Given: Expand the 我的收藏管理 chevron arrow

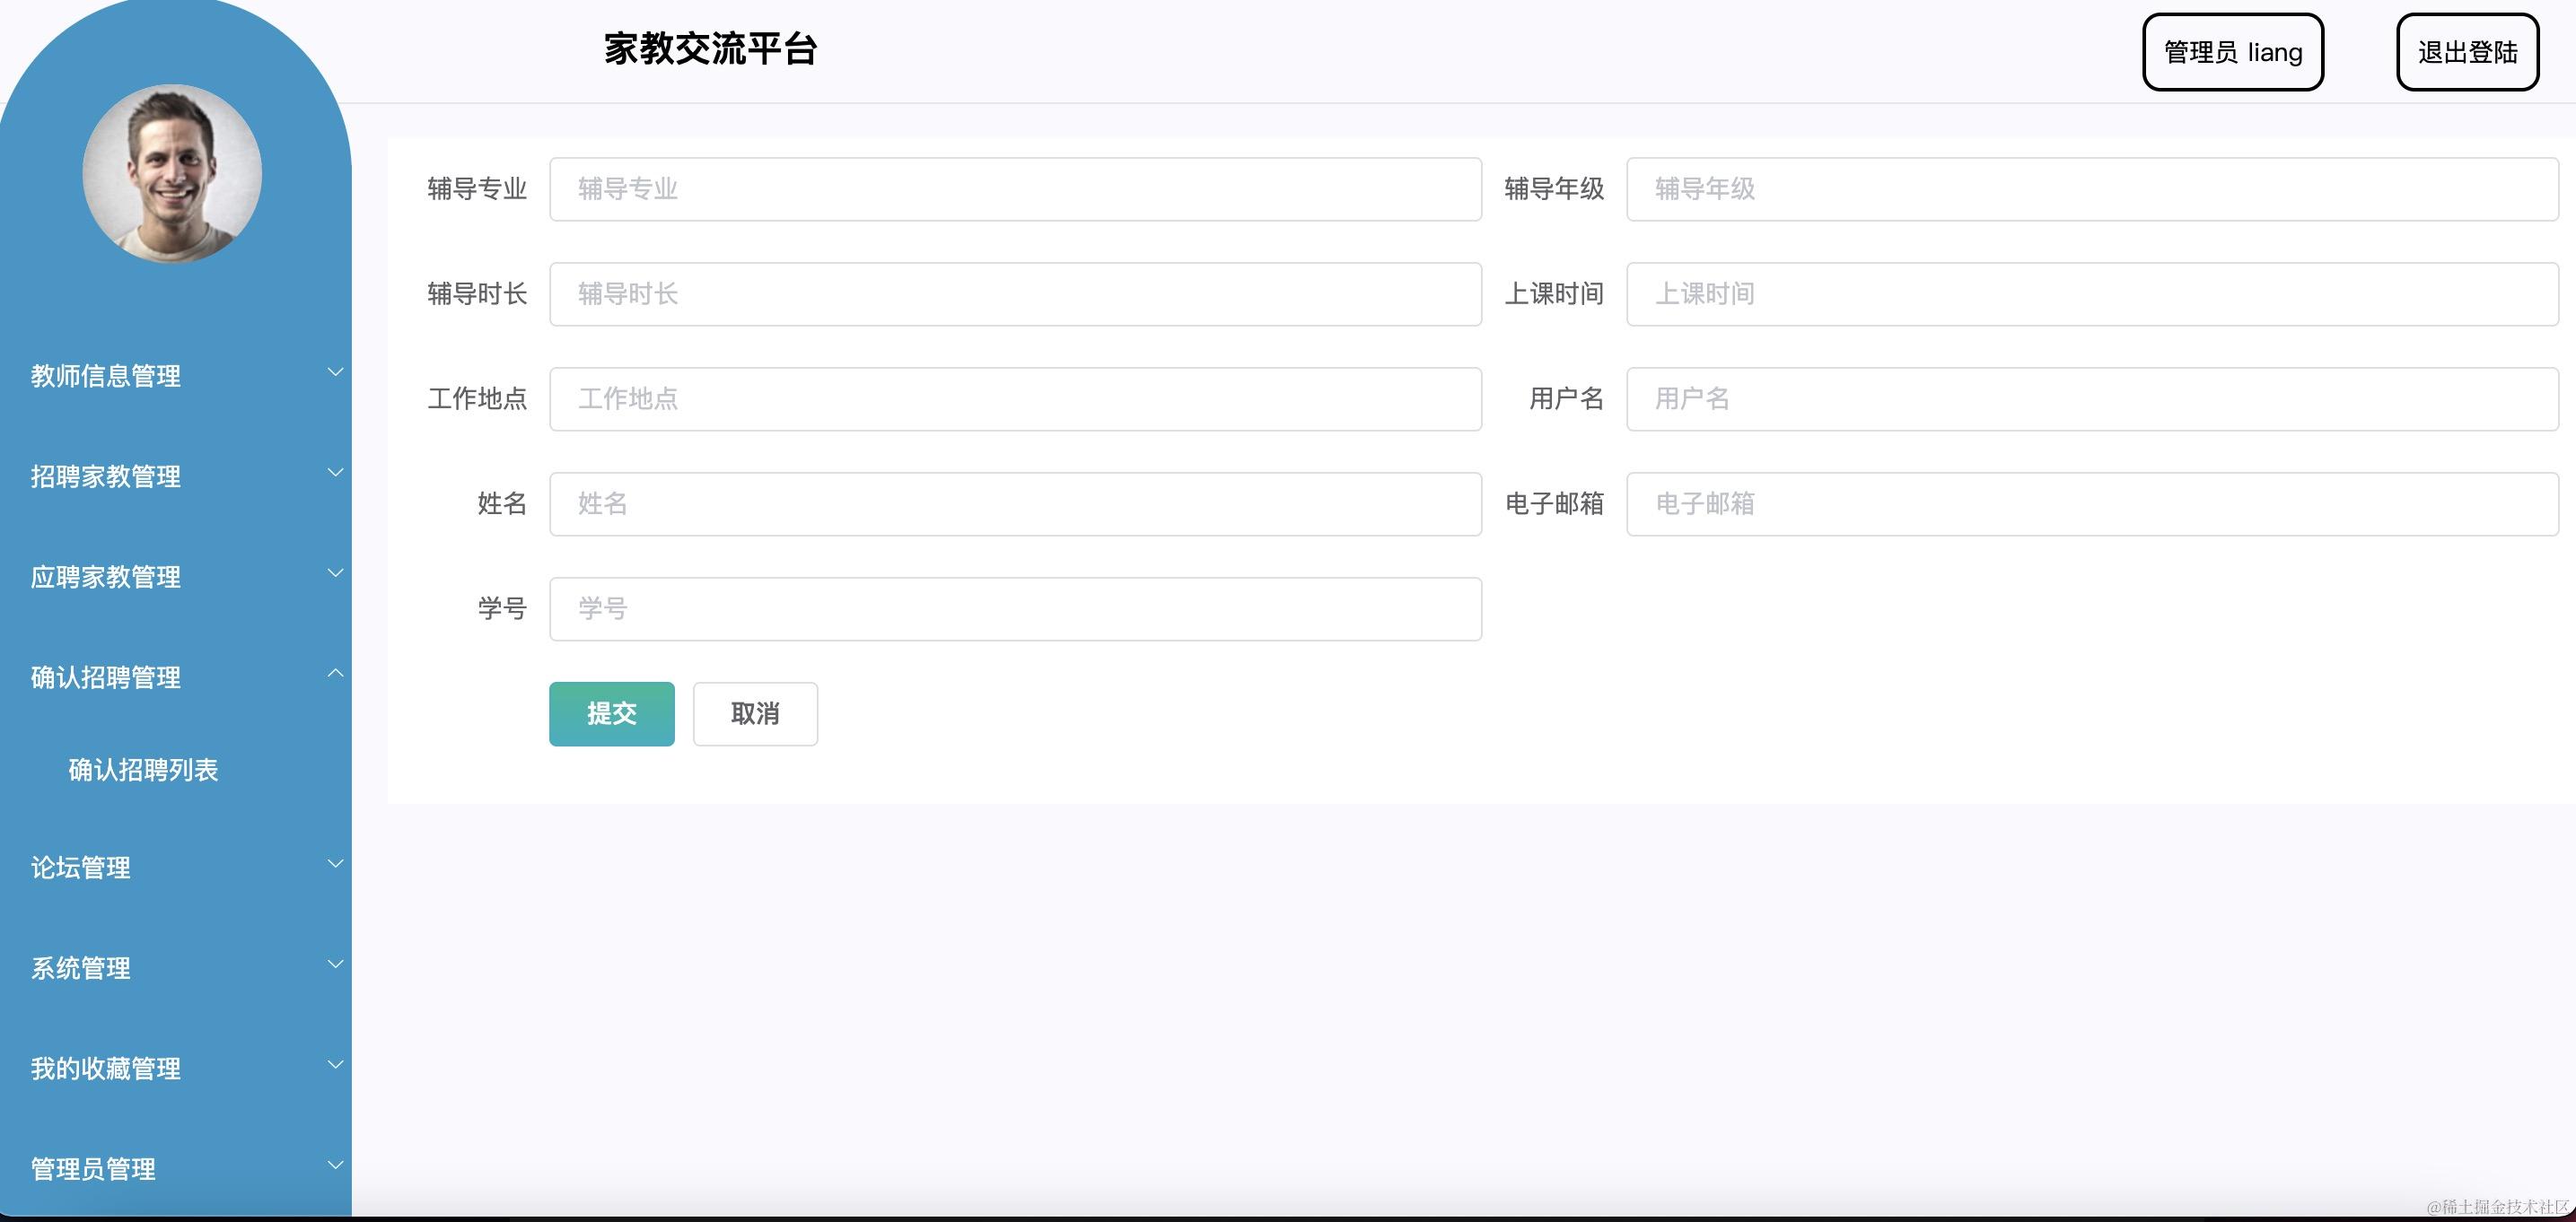Looking at the screenshot, I should click(x=336, y=1064).
